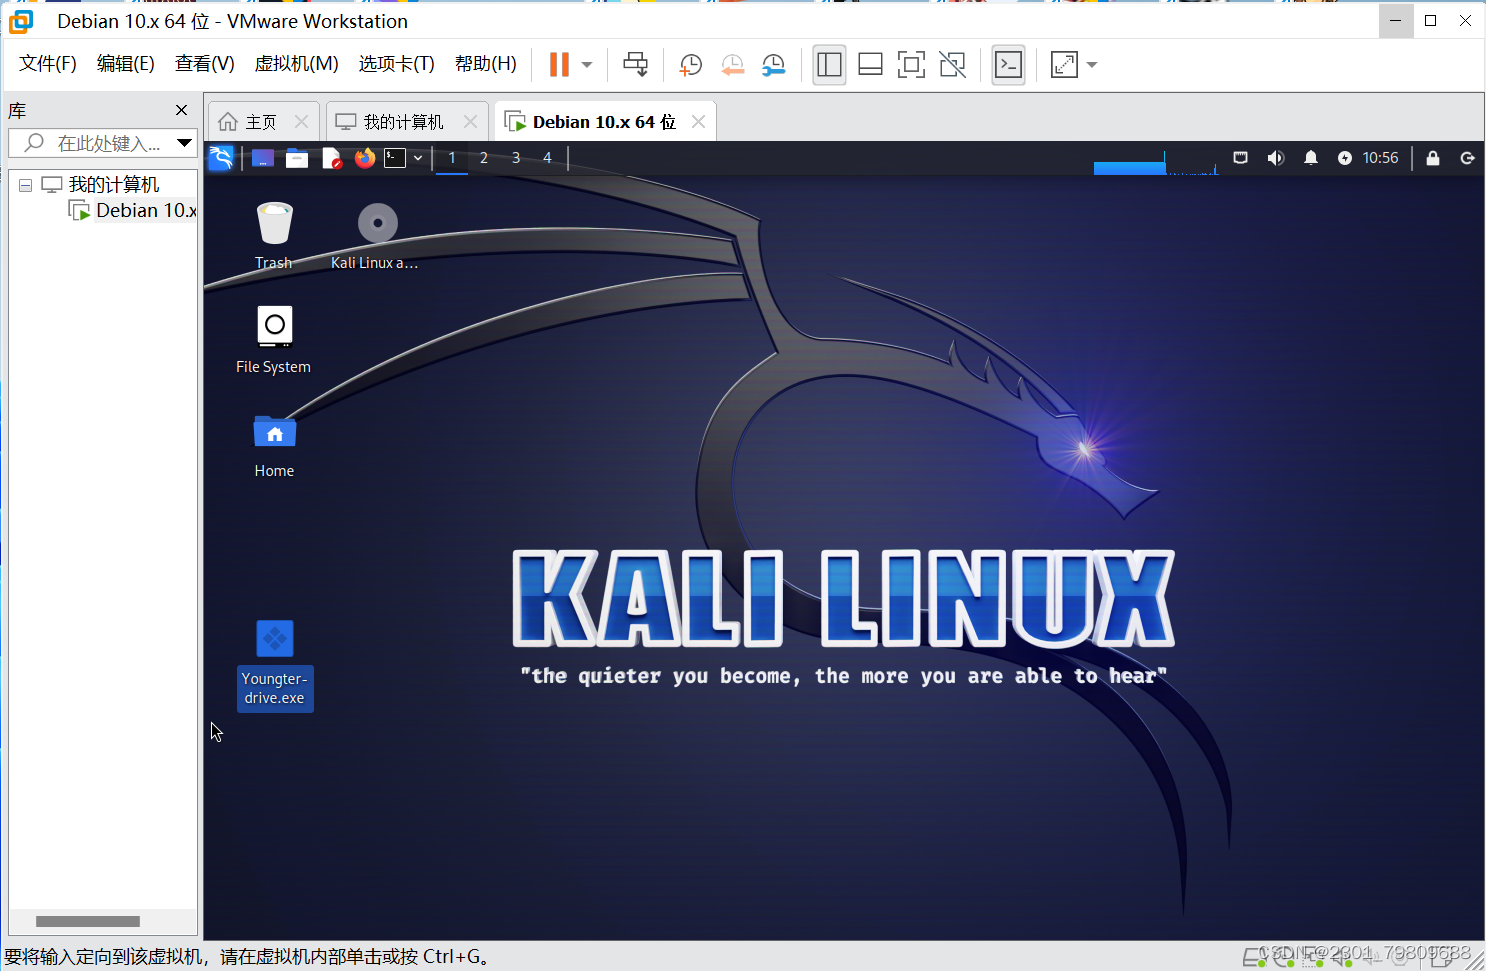Select the Youngter-drive.exe desktop file
Screen dimensions: 1486x971
275,665
